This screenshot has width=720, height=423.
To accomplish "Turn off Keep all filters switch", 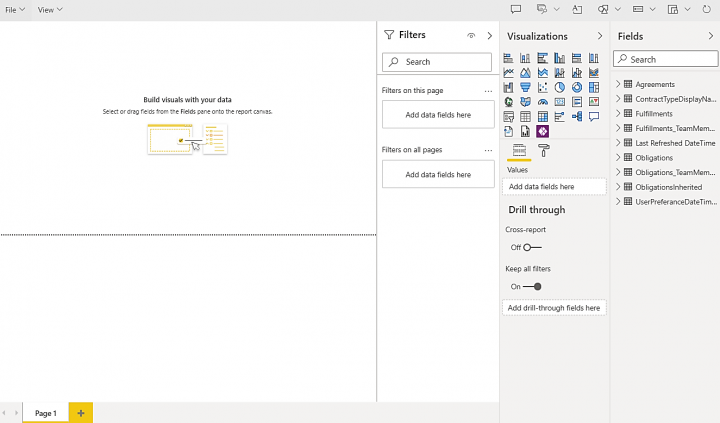I will pyautogui.click(x=532, y=287).
